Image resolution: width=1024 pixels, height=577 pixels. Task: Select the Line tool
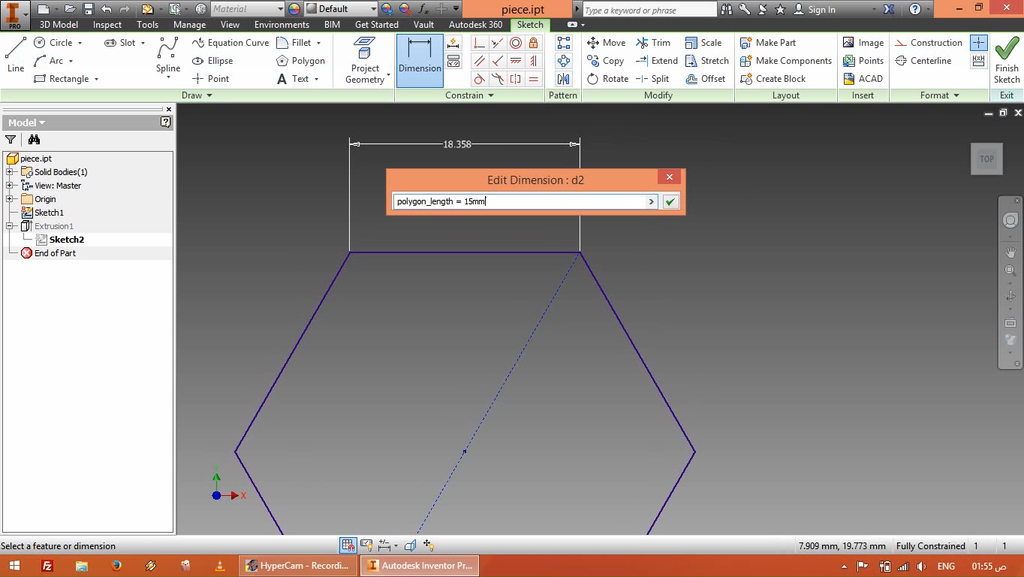pos(15,55)
